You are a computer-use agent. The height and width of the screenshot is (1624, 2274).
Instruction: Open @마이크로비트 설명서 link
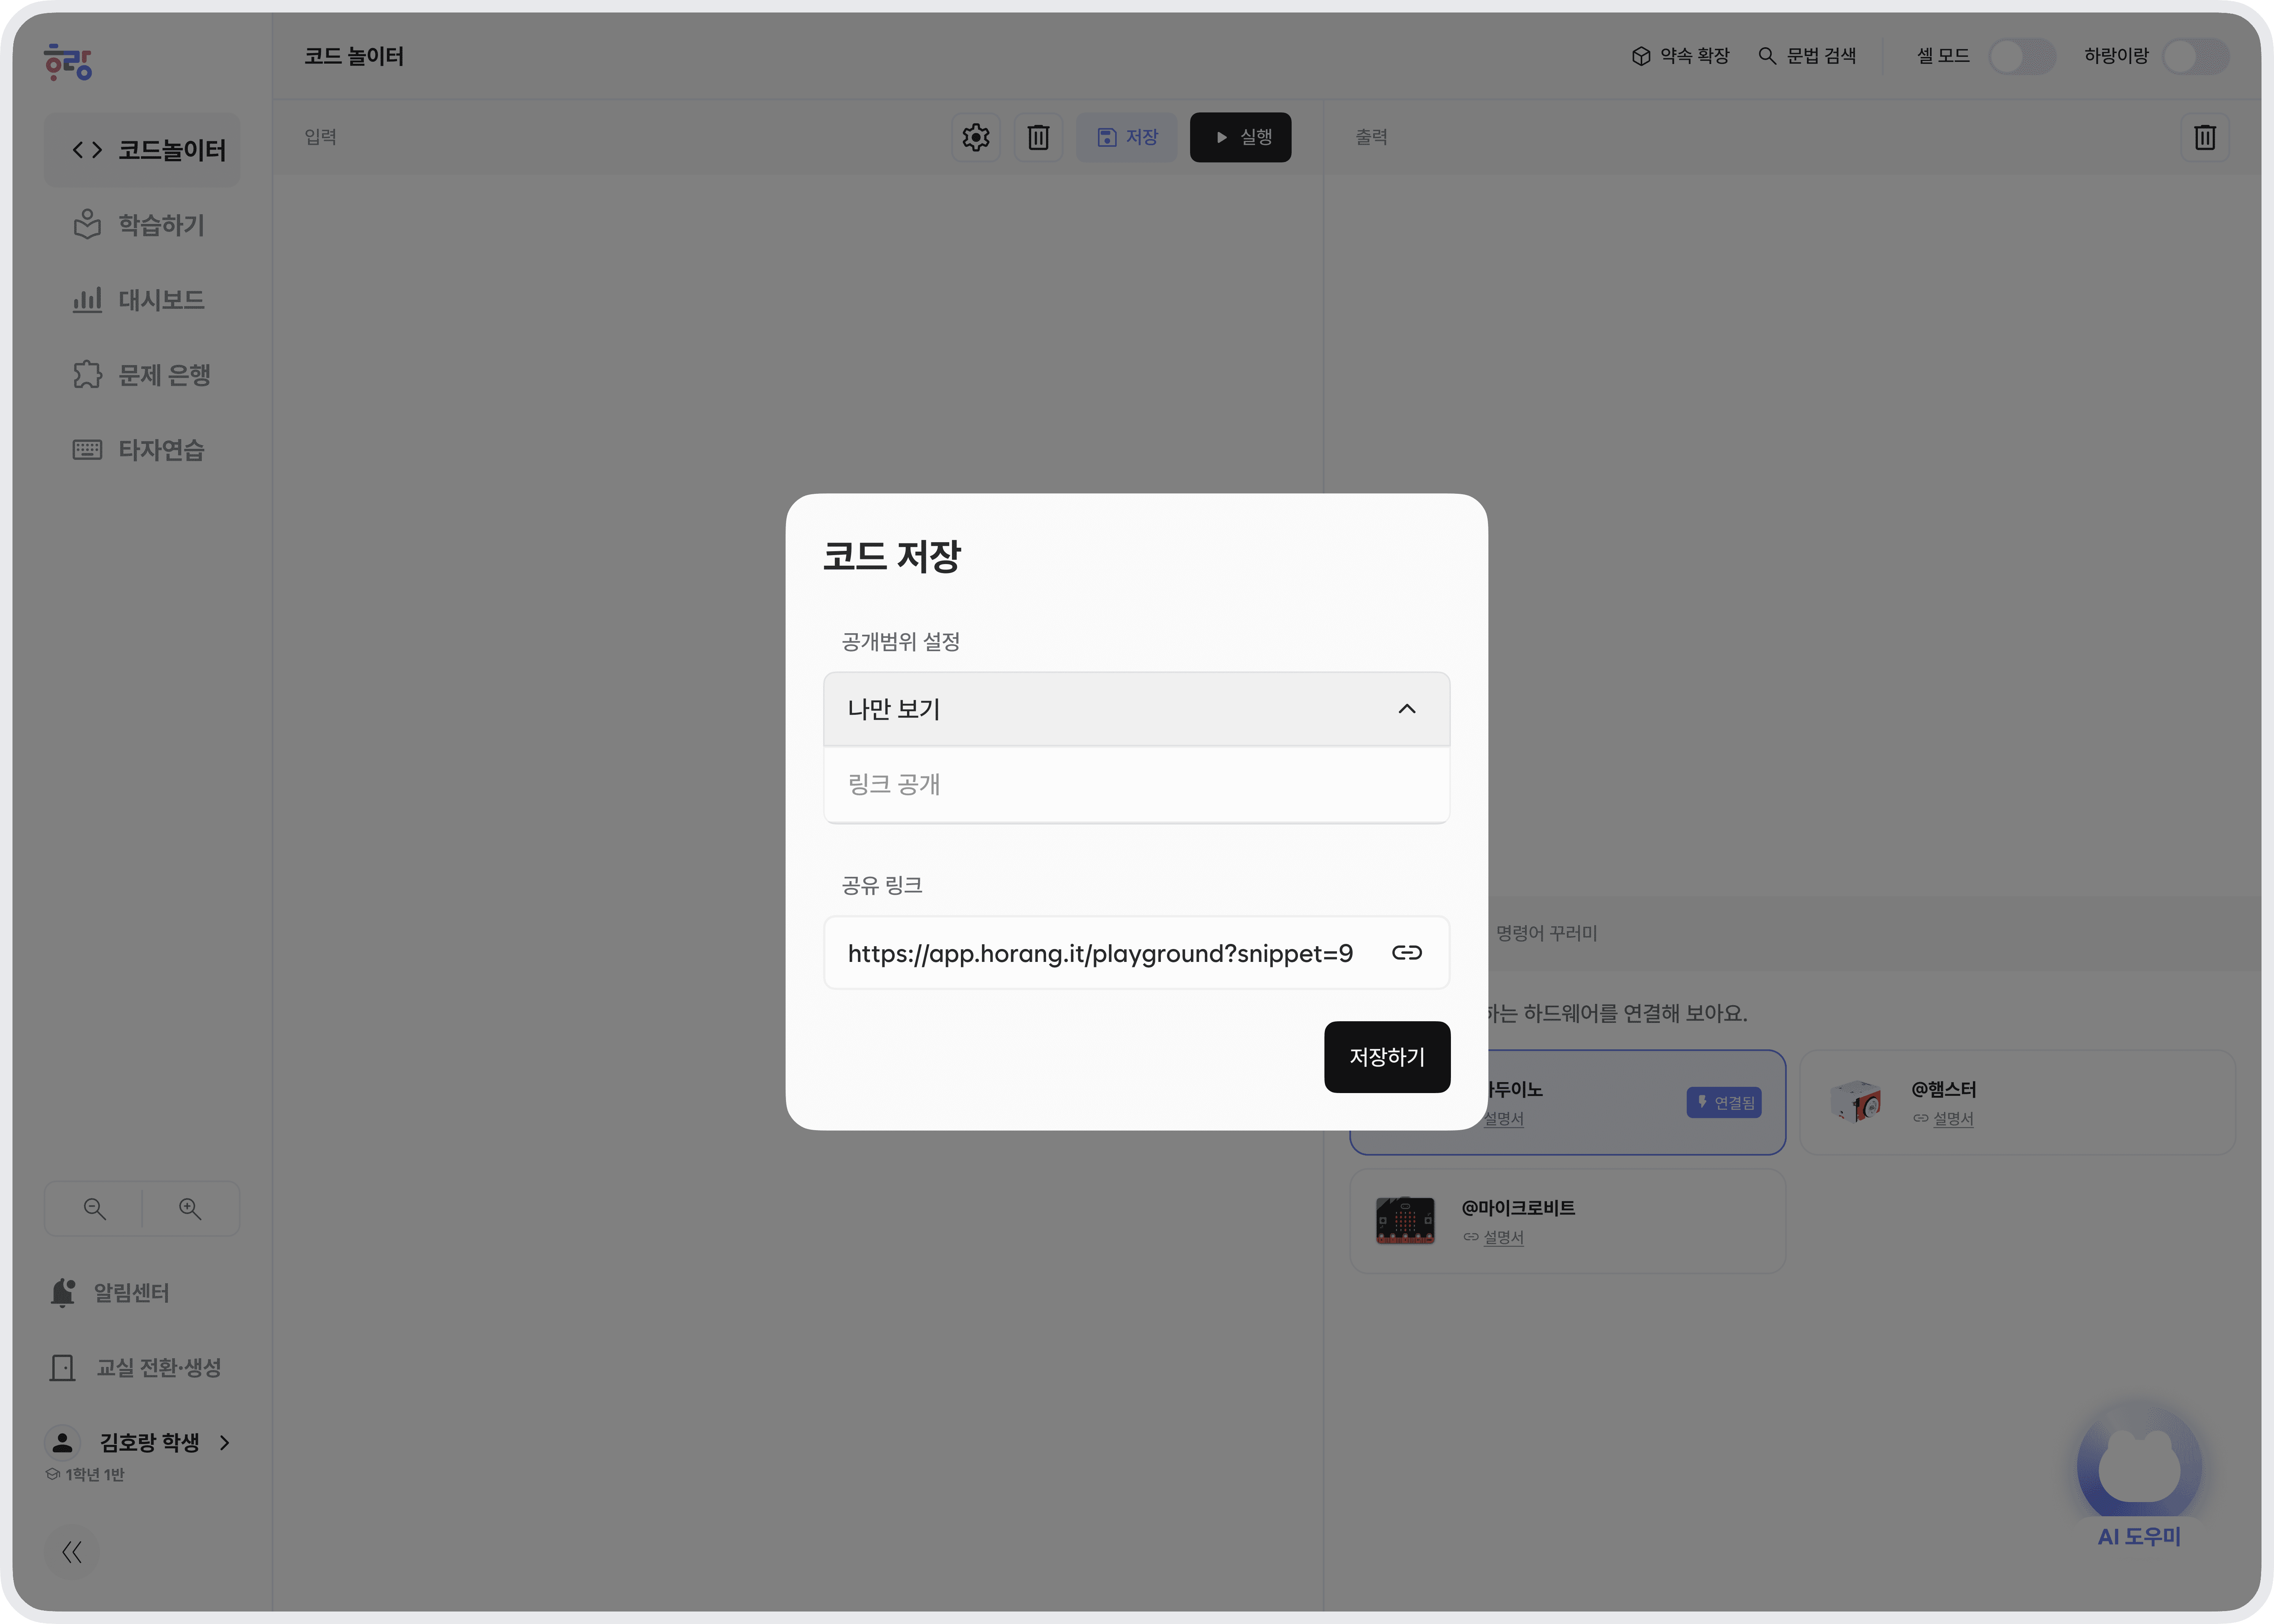click(1503, 1238)
